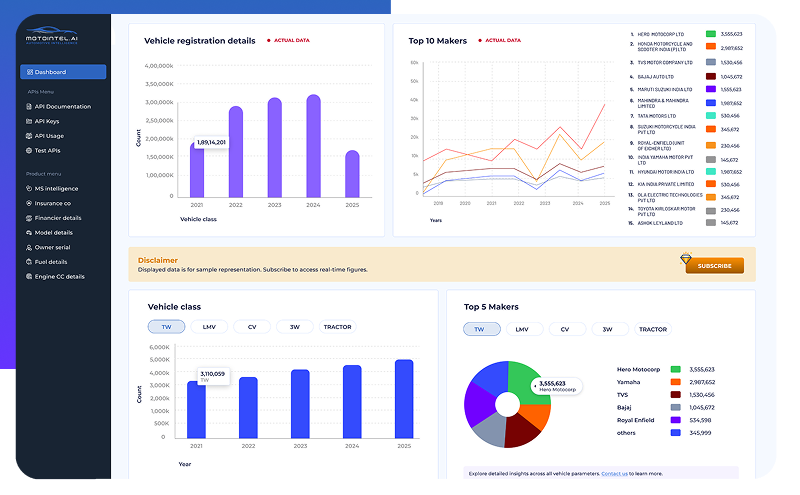The image size is (800, 495).
Task: Click HYUNDAI MOTOR INDIA LTD legend text
Action: click(x=666, y=172)
